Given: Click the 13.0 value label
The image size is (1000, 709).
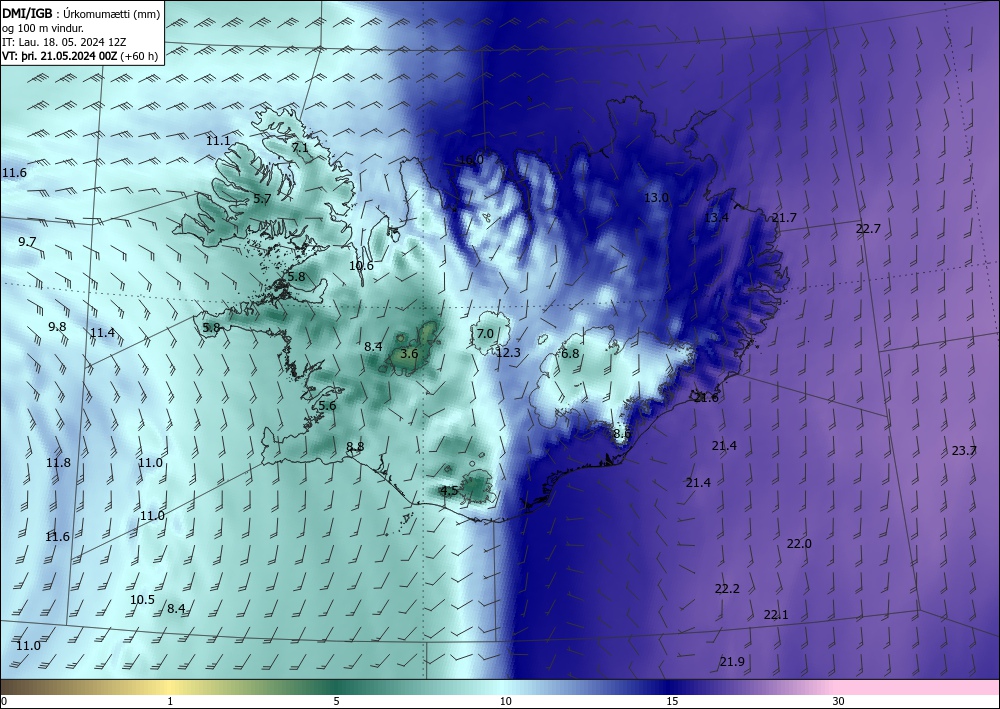Looking at the screenshot, I should tap(656, 198).
